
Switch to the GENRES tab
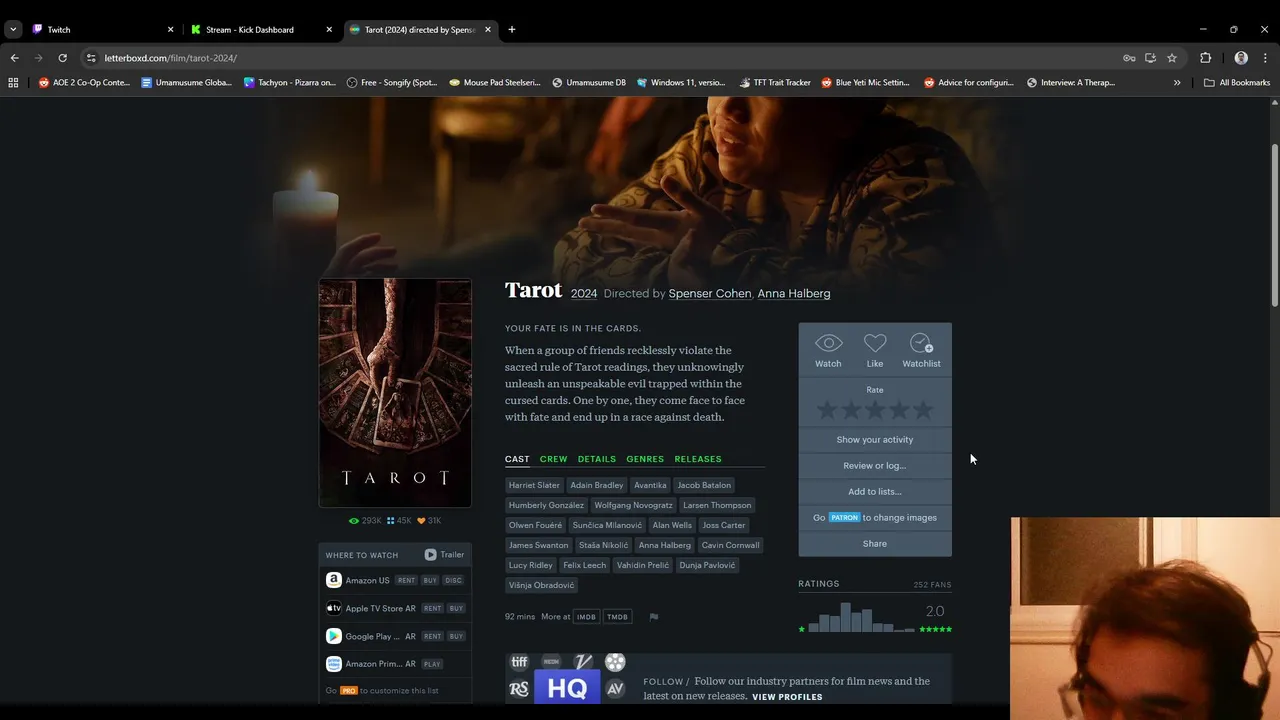(645, 459)
